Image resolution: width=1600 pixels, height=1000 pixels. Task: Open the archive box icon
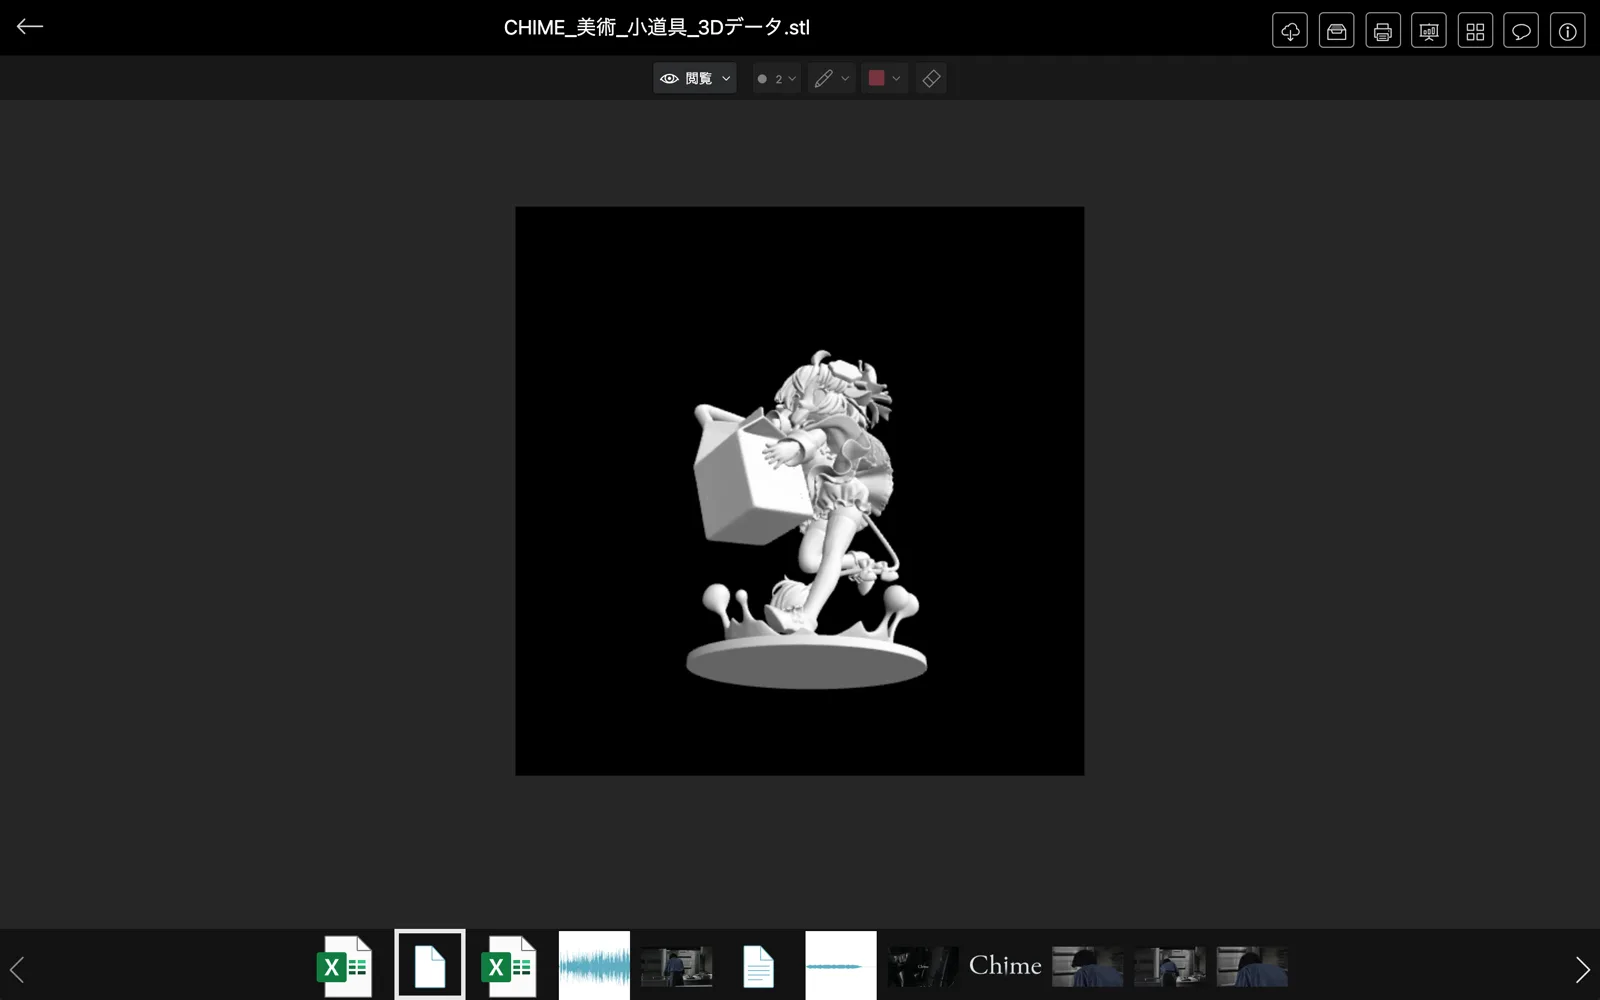1336,31
